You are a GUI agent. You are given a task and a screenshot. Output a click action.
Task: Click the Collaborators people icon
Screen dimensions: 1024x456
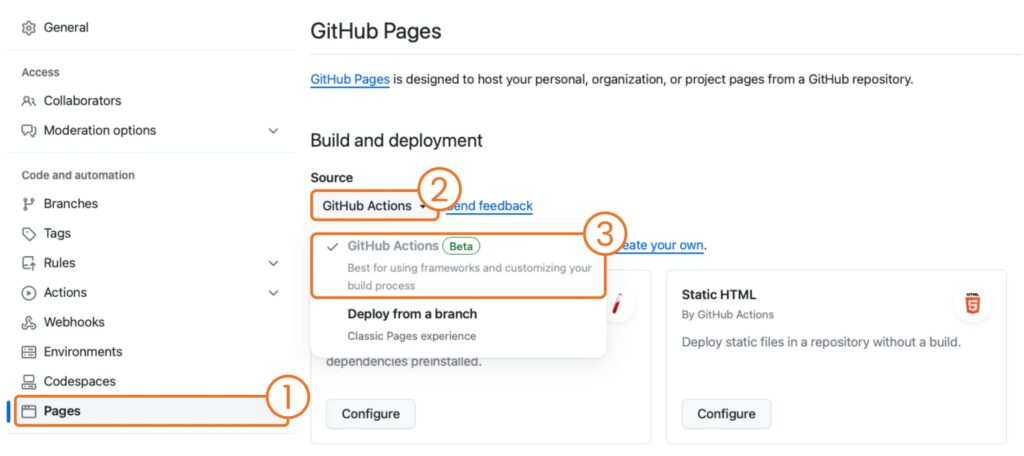29,101
